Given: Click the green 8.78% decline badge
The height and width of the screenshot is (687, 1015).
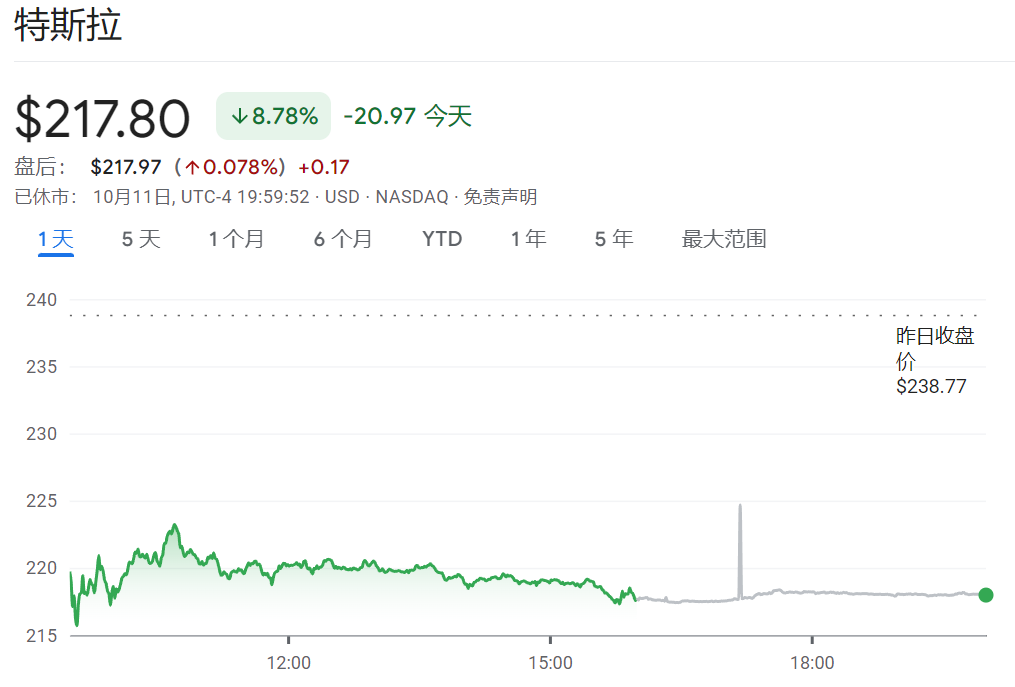Looking at the screenshot, I should [273, 116].
